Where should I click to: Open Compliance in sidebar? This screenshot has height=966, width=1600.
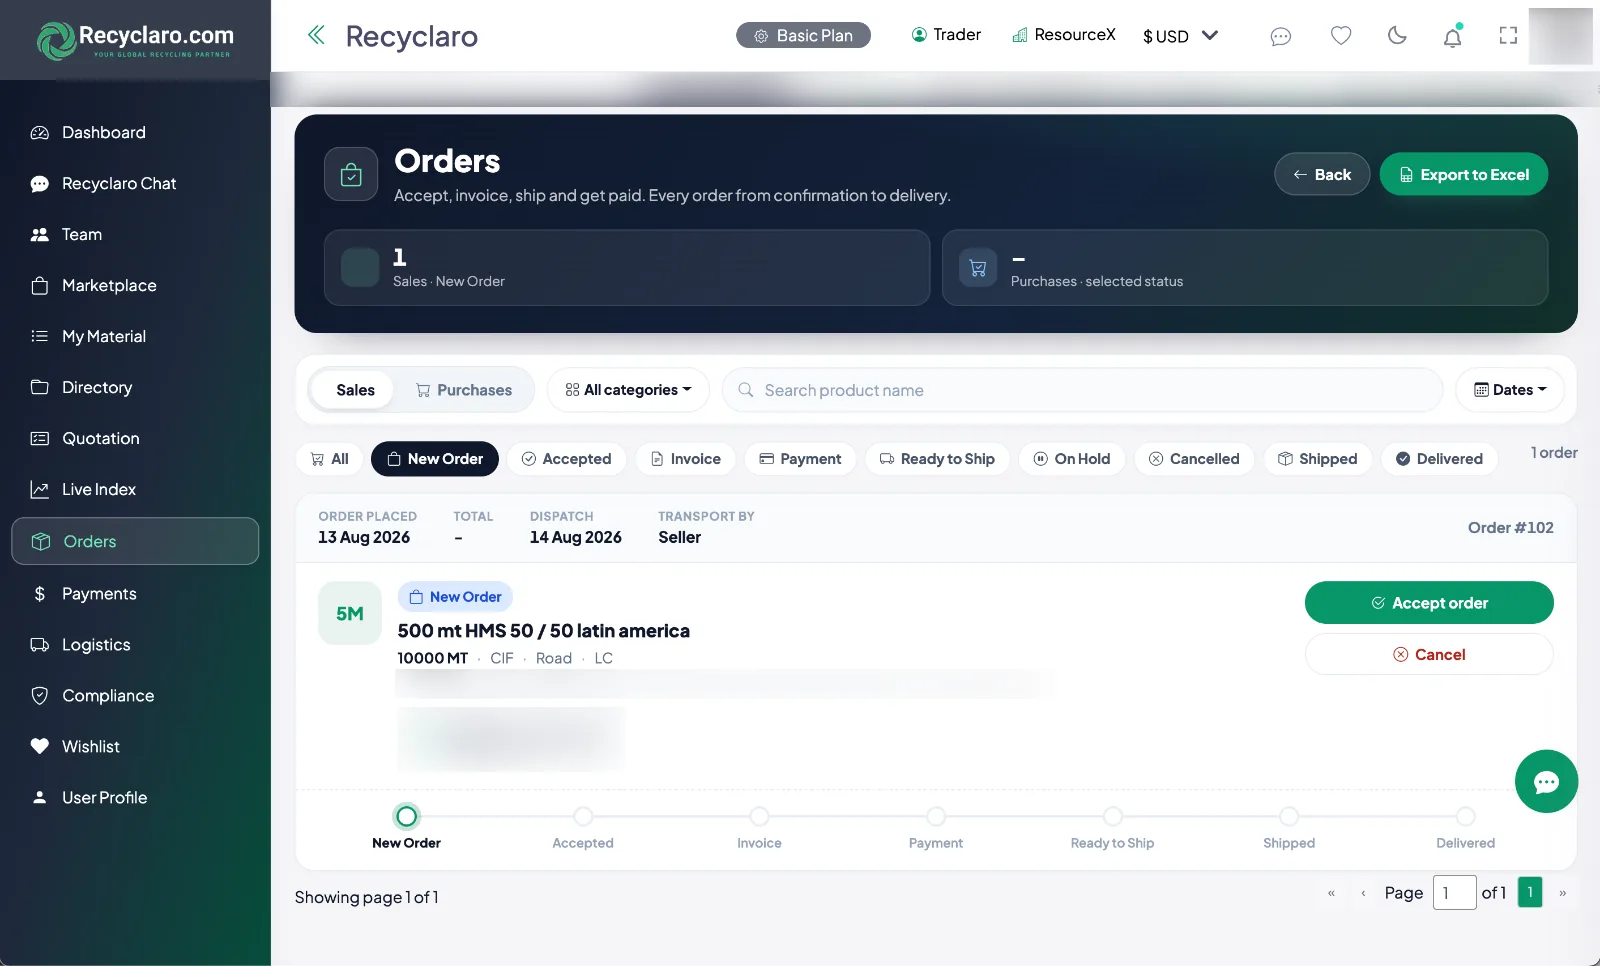coord(135,695)
